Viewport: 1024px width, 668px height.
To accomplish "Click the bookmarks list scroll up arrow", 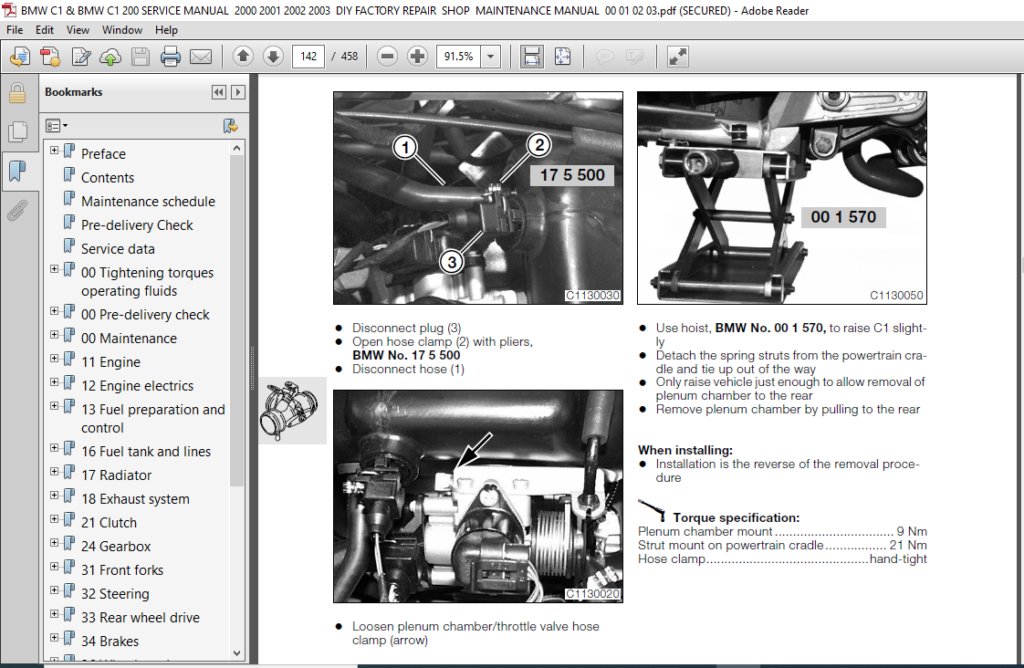I will click(x=236, y=149).
